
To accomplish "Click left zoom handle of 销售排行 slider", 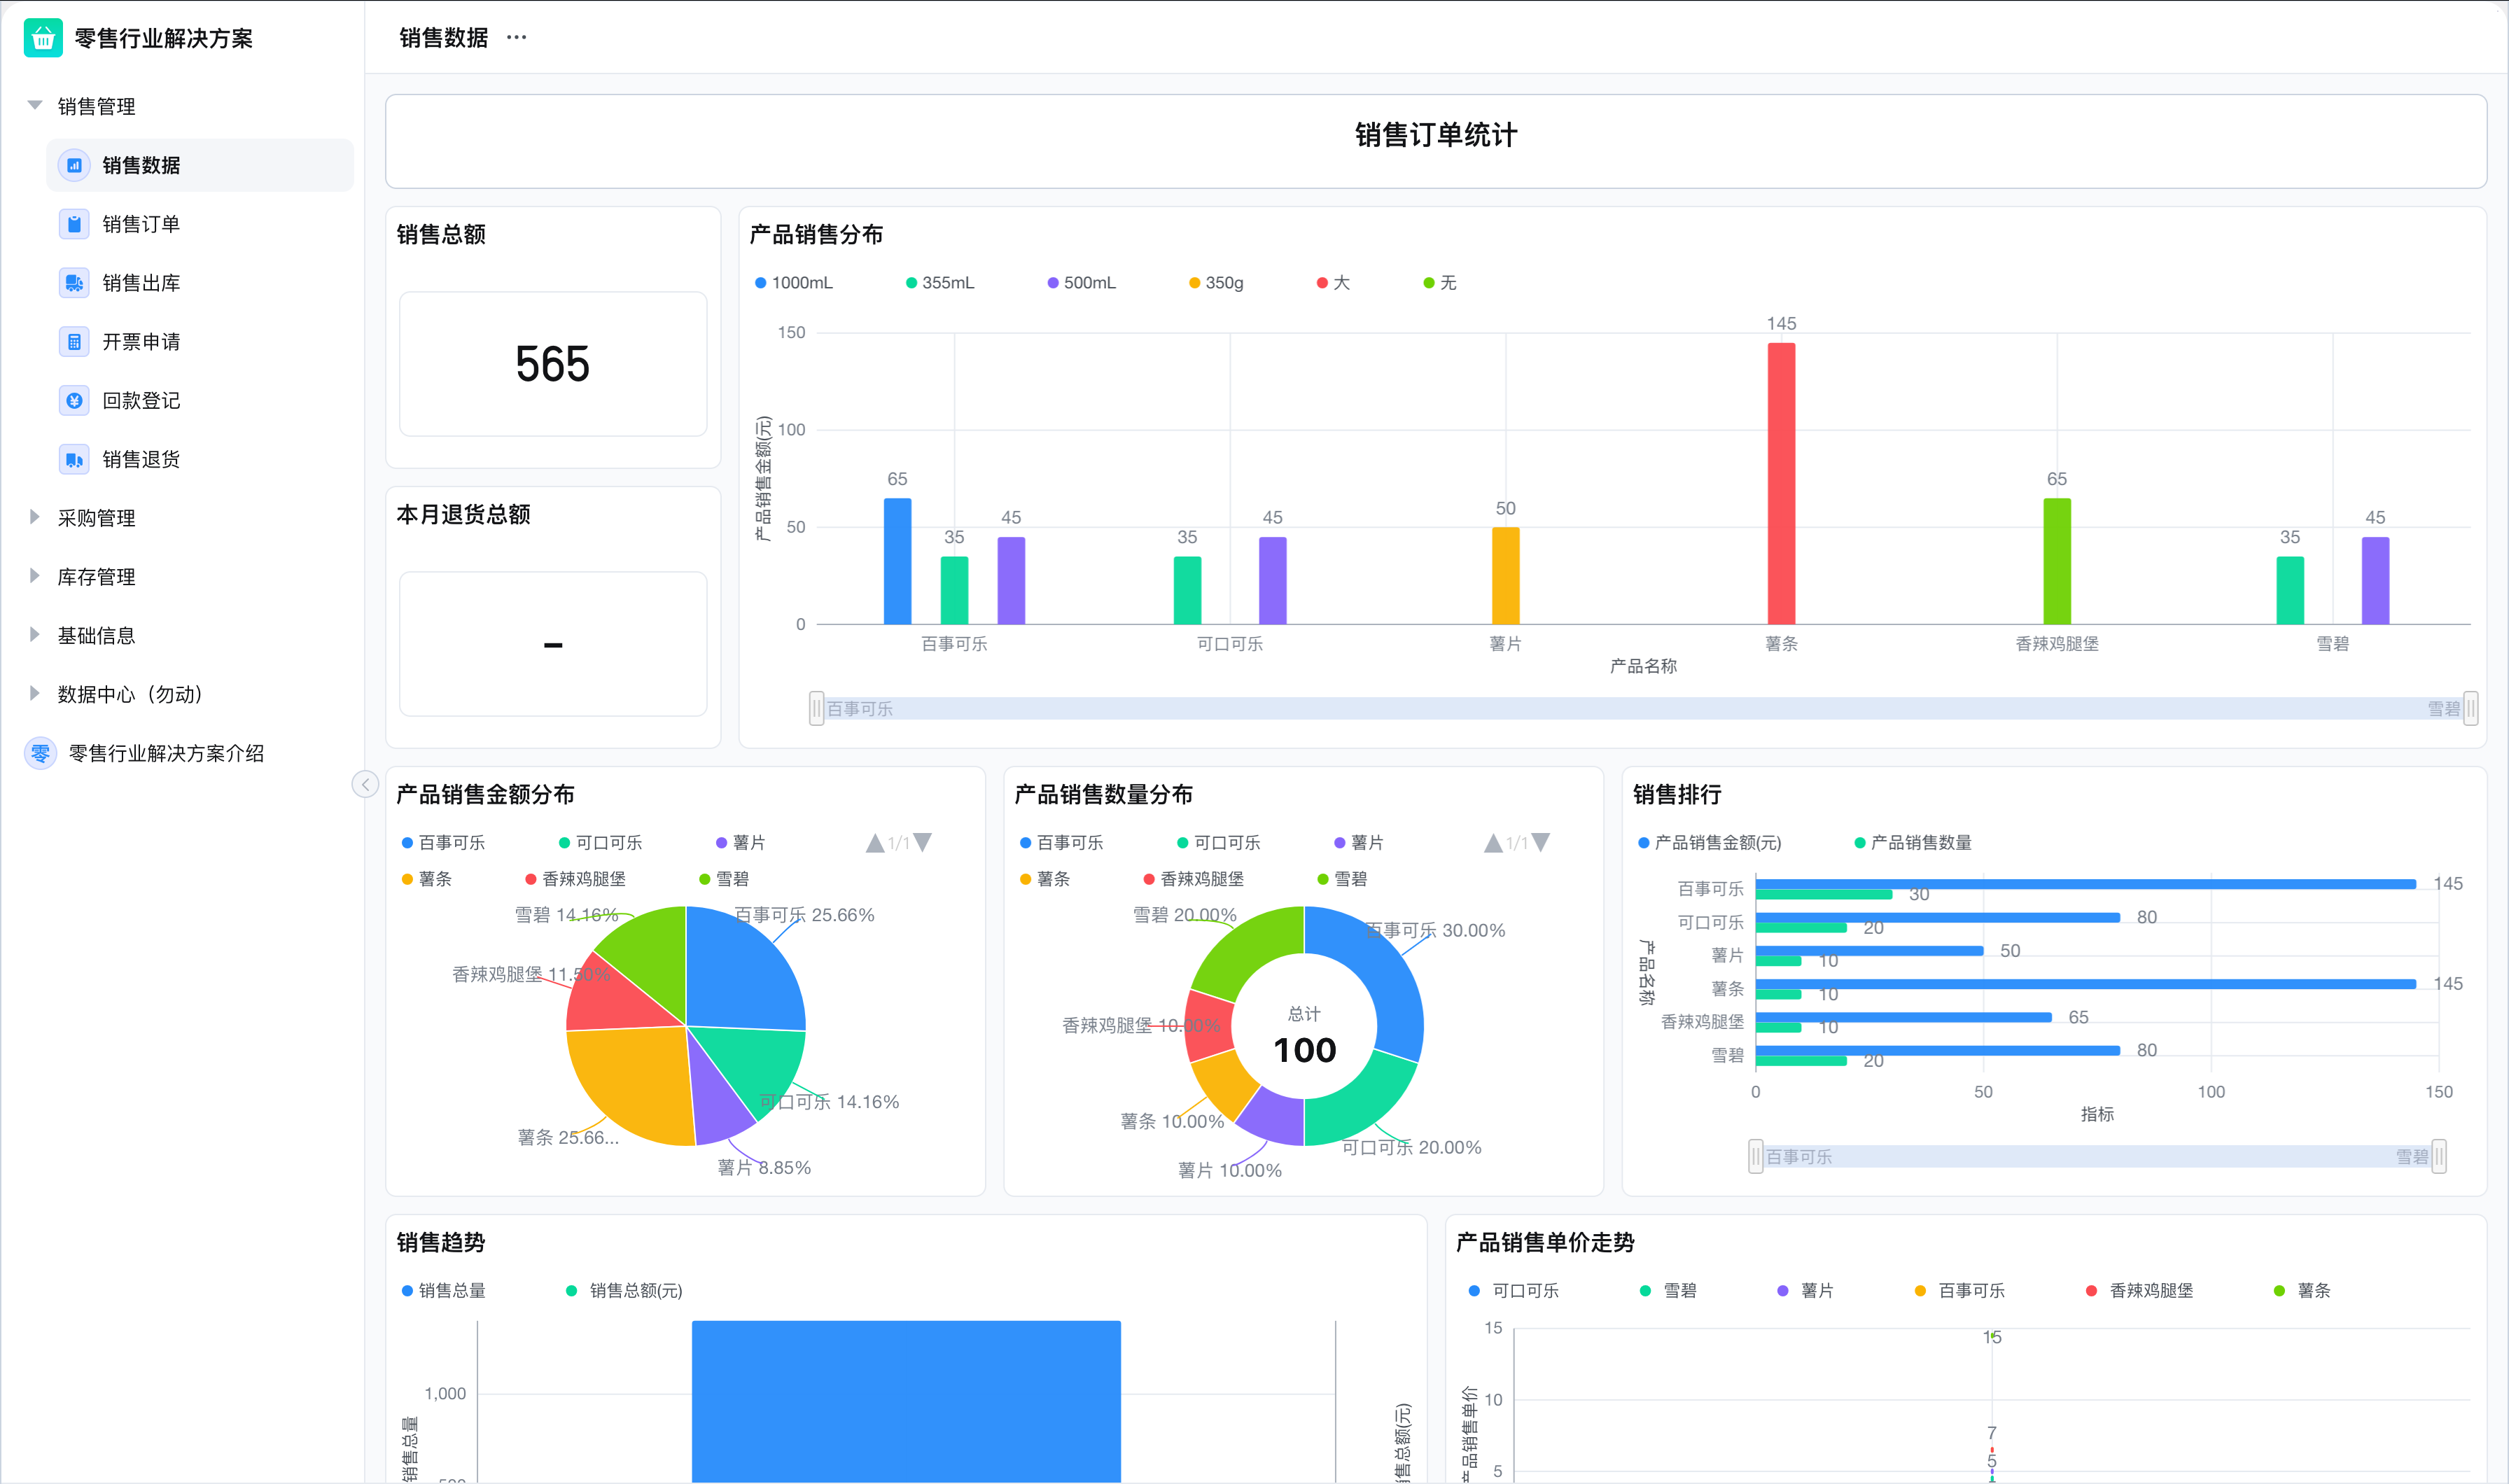I will coord(1756,1157).
